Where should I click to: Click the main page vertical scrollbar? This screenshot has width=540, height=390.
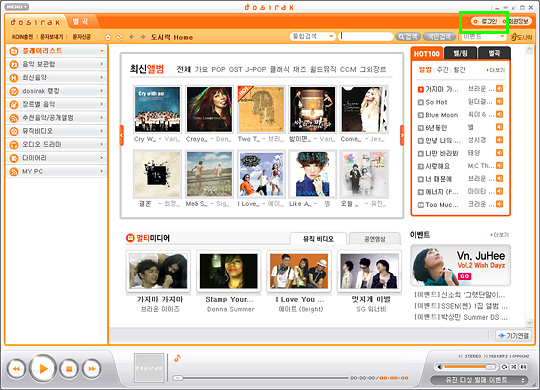530,186
